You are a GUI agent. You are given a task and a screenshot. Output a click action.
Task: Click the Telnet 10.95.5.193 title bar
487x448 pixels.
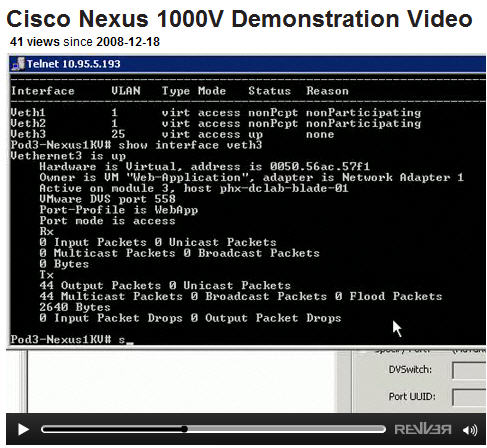tap(247, 64)
